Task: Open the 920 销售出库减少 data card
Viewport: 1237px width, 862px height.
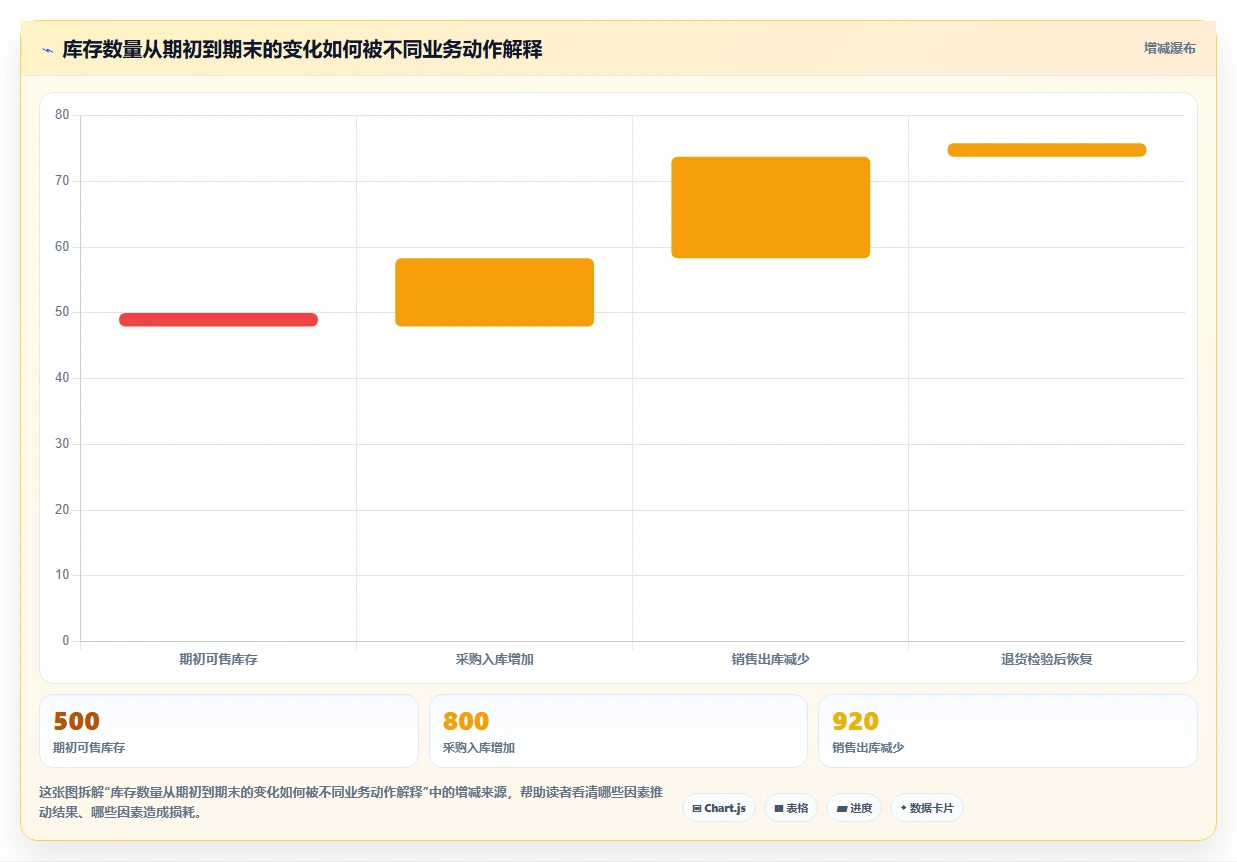Action: point(1007,731)
